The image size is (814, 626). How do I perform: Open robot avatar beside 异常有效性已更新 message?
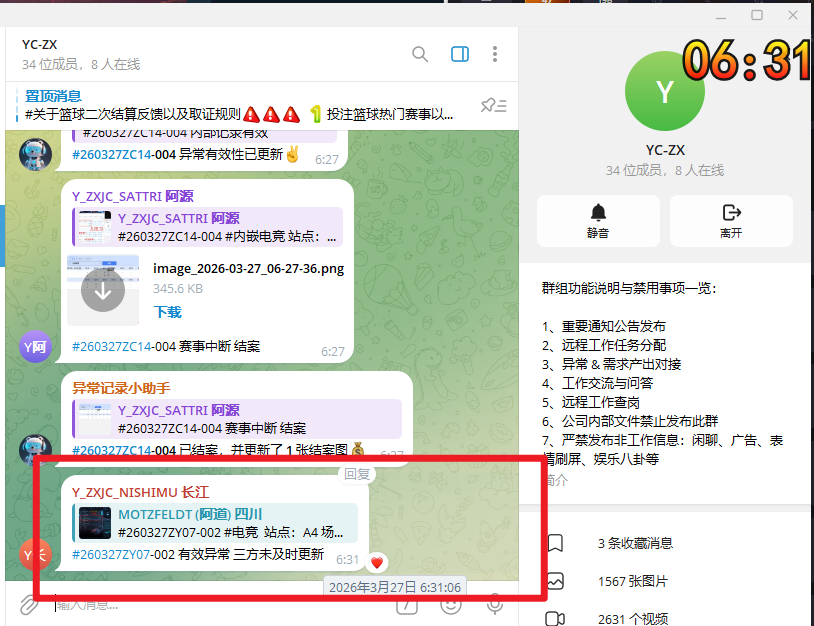[x=35, y=154]
